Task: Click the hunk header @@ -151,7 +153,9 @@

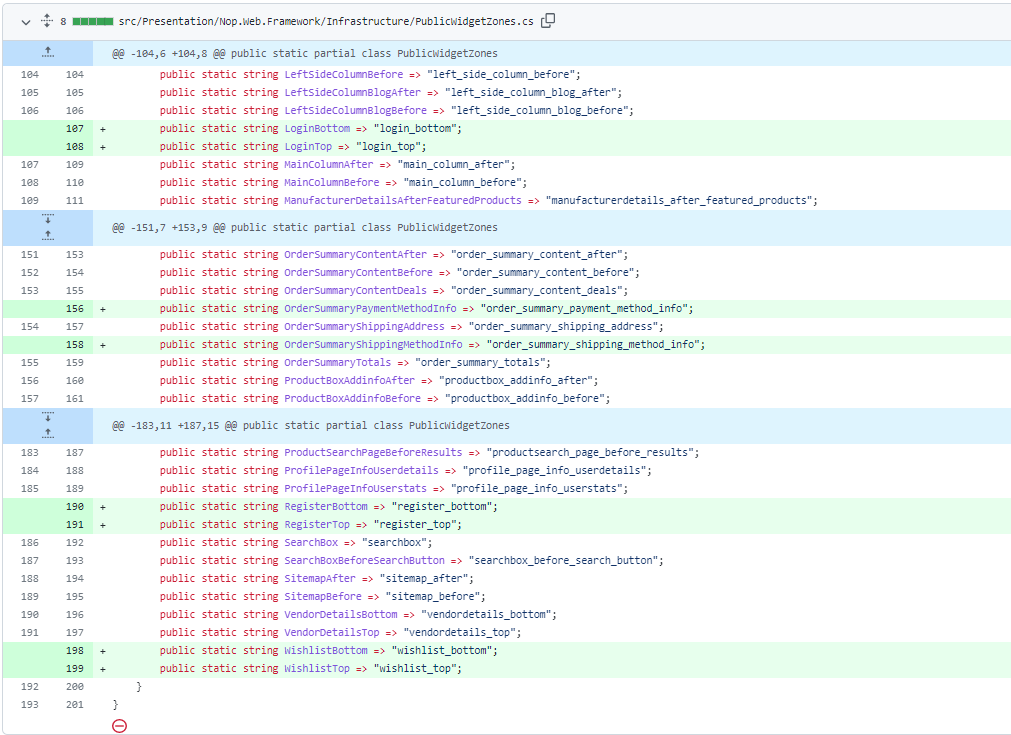Action: point(304,228)
